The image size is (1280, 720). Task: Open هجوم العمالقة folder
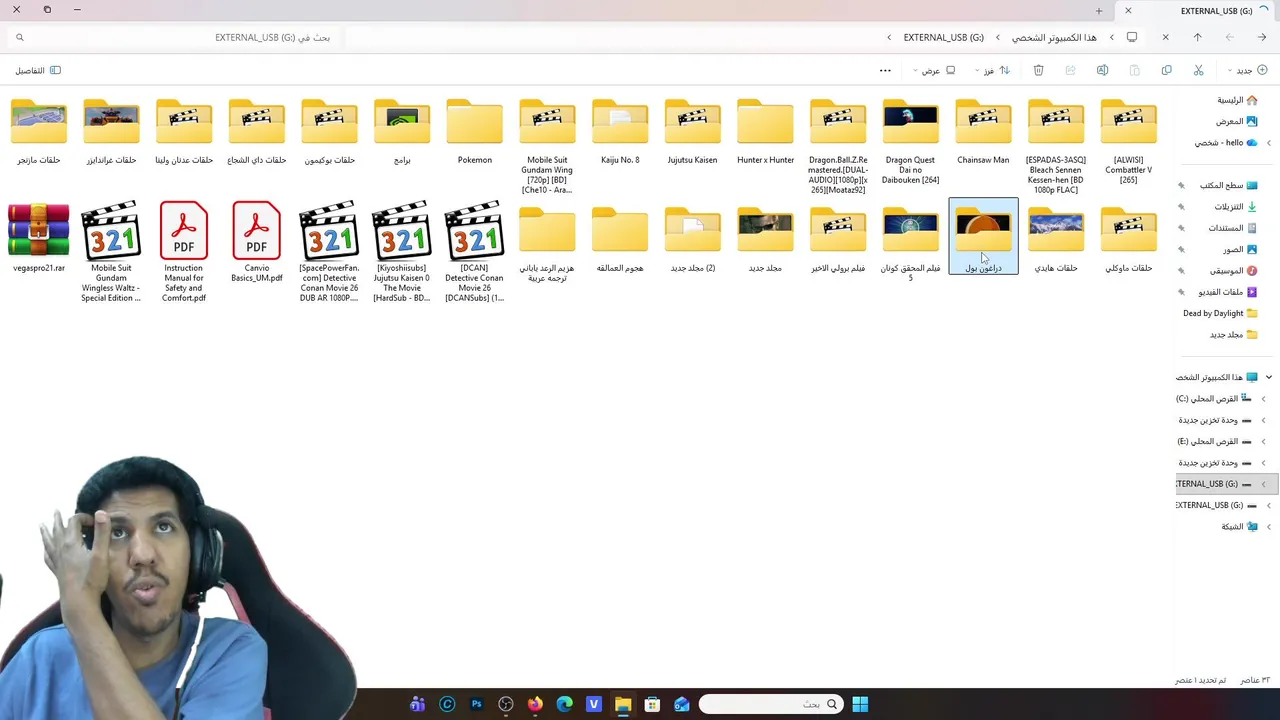(620, 240)
